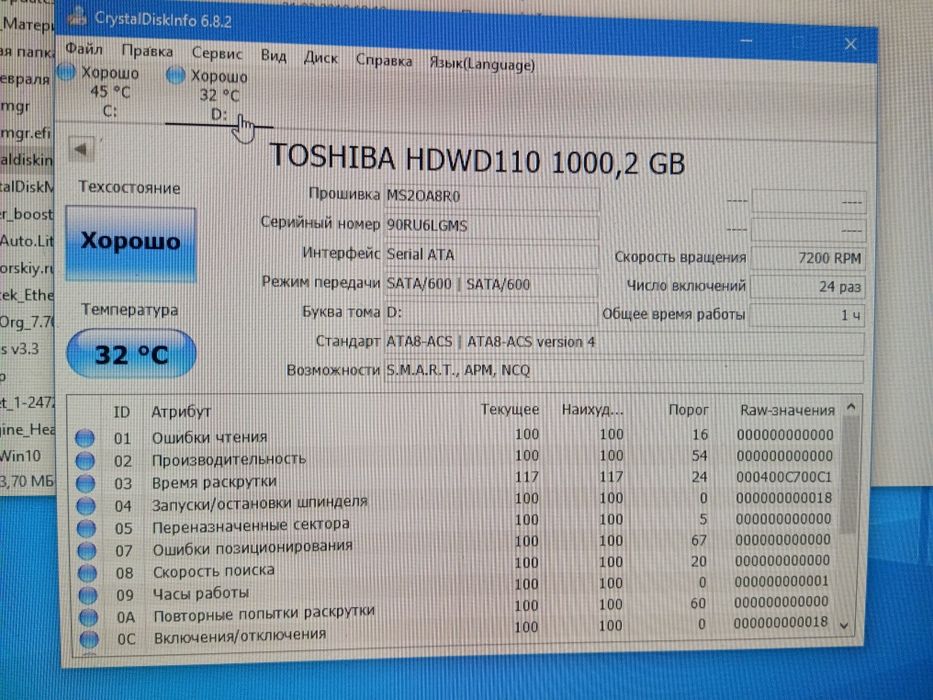Click the Стандарт field ATA8-ACS
Viewport: 933px width, 700px height.
[x=624, y=342]
